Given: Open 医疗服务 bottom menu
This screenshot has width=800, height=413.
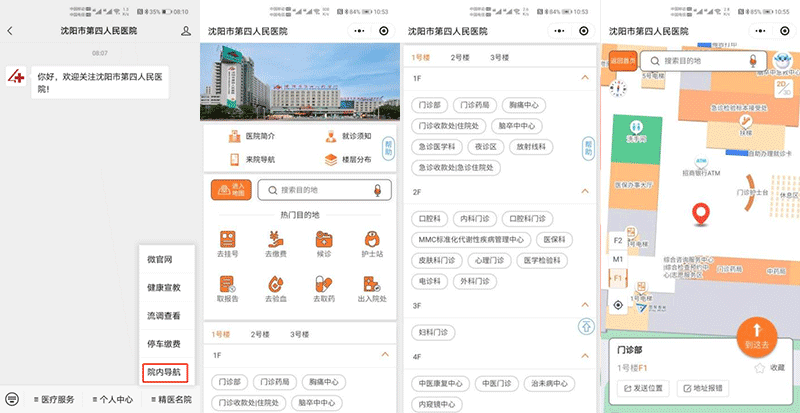Looking at the screenshot, I should (54, 399).
